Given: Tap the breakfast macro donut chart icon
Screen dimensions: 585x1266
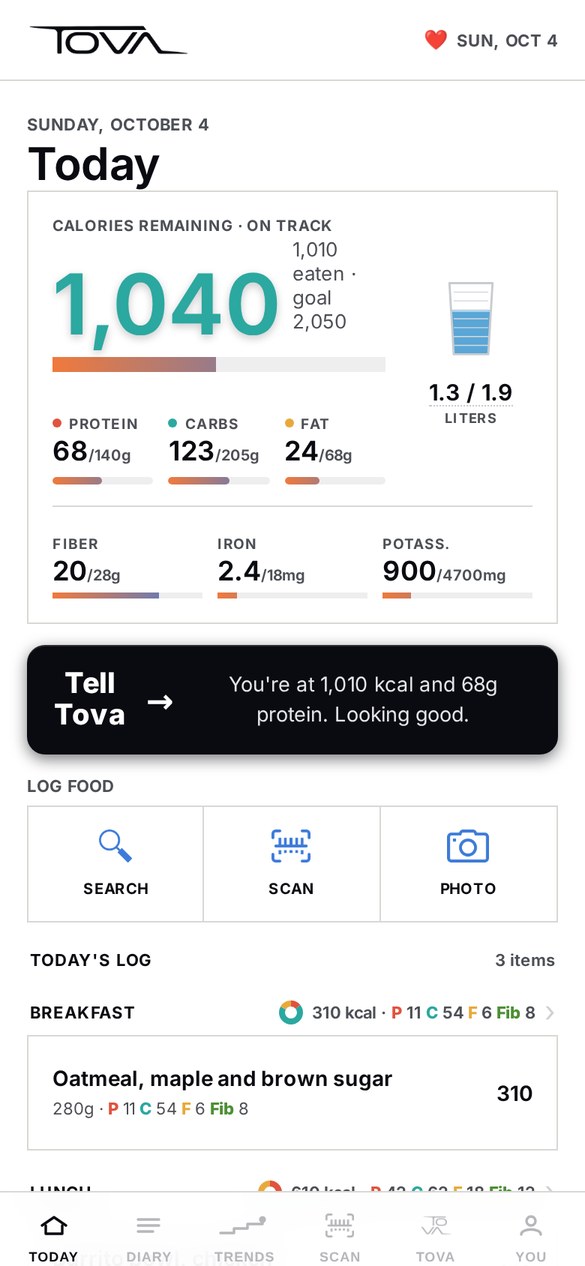Looking at the screenshot, I should point(291,1013).
